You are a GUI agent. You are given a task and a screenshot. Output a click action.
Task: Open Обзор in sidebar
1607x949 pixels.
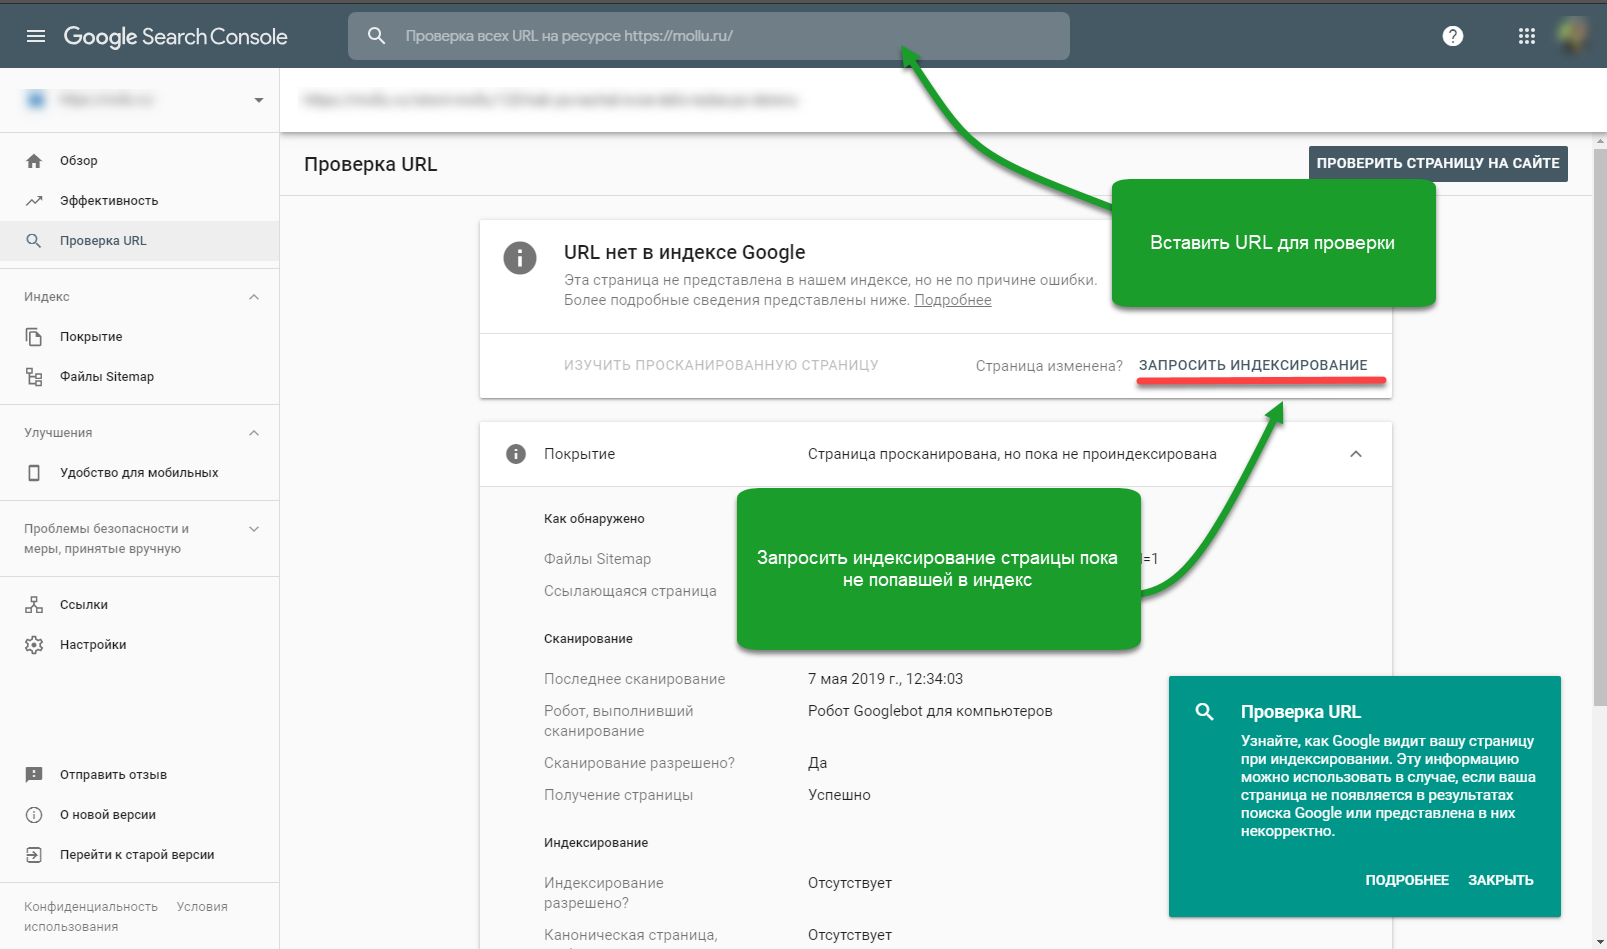(x=139, y=161)
